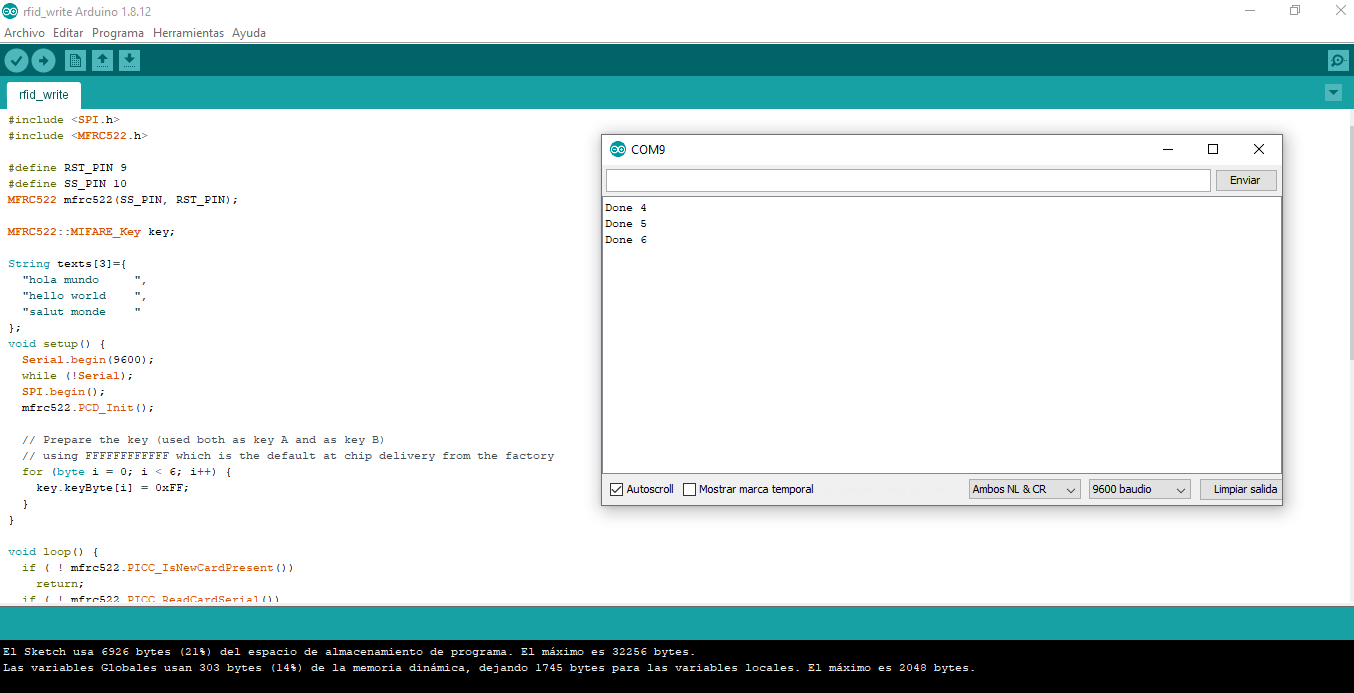Click the 'key.keyByte[i] = 0xFF;' line
Image resolution: width=1354 pixels, height=693 pixels.
[x=112, y=488]
